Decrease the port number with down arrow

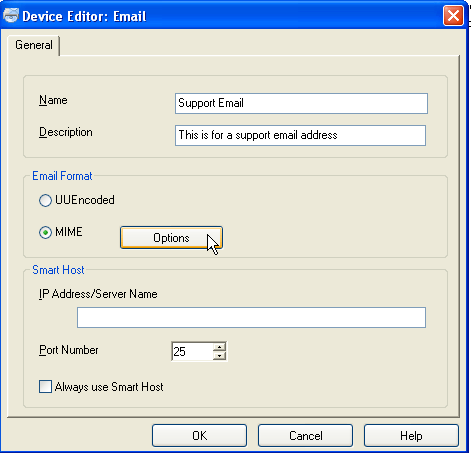(219, 356)
